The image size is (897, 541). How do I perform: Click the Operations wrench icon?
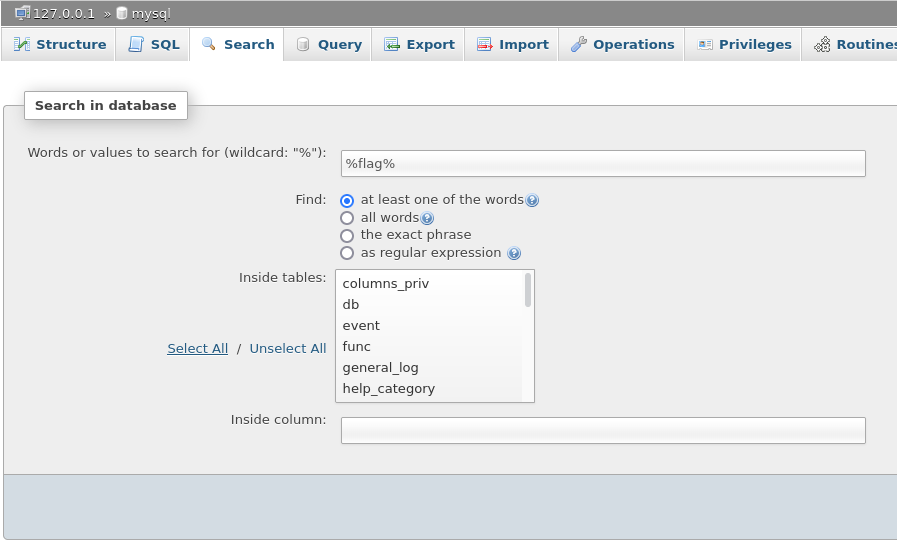coord(578,44)
